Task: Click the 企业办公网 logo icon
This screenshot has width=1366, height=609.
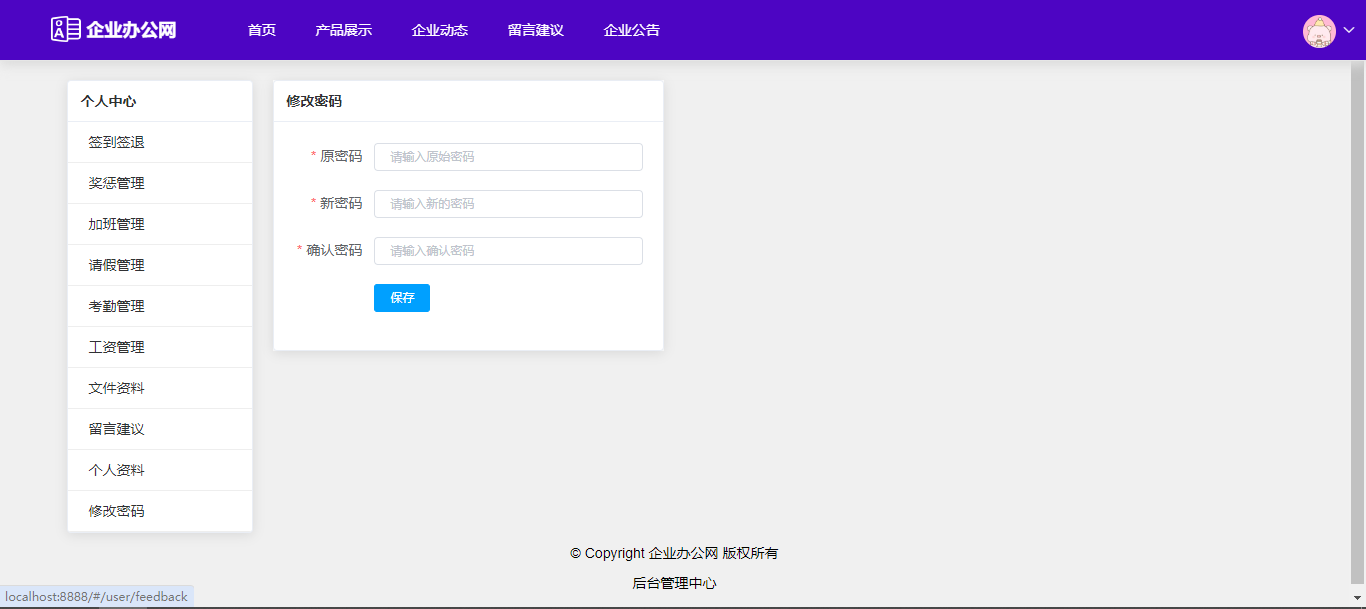Action: (x=66, y=30)
